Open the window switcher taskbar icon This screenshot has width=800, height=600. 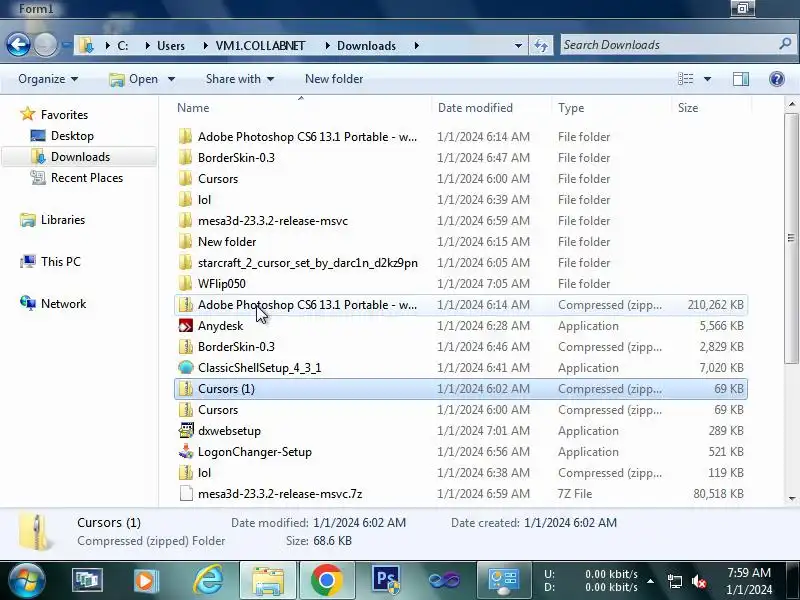click(x=87, y=580)
